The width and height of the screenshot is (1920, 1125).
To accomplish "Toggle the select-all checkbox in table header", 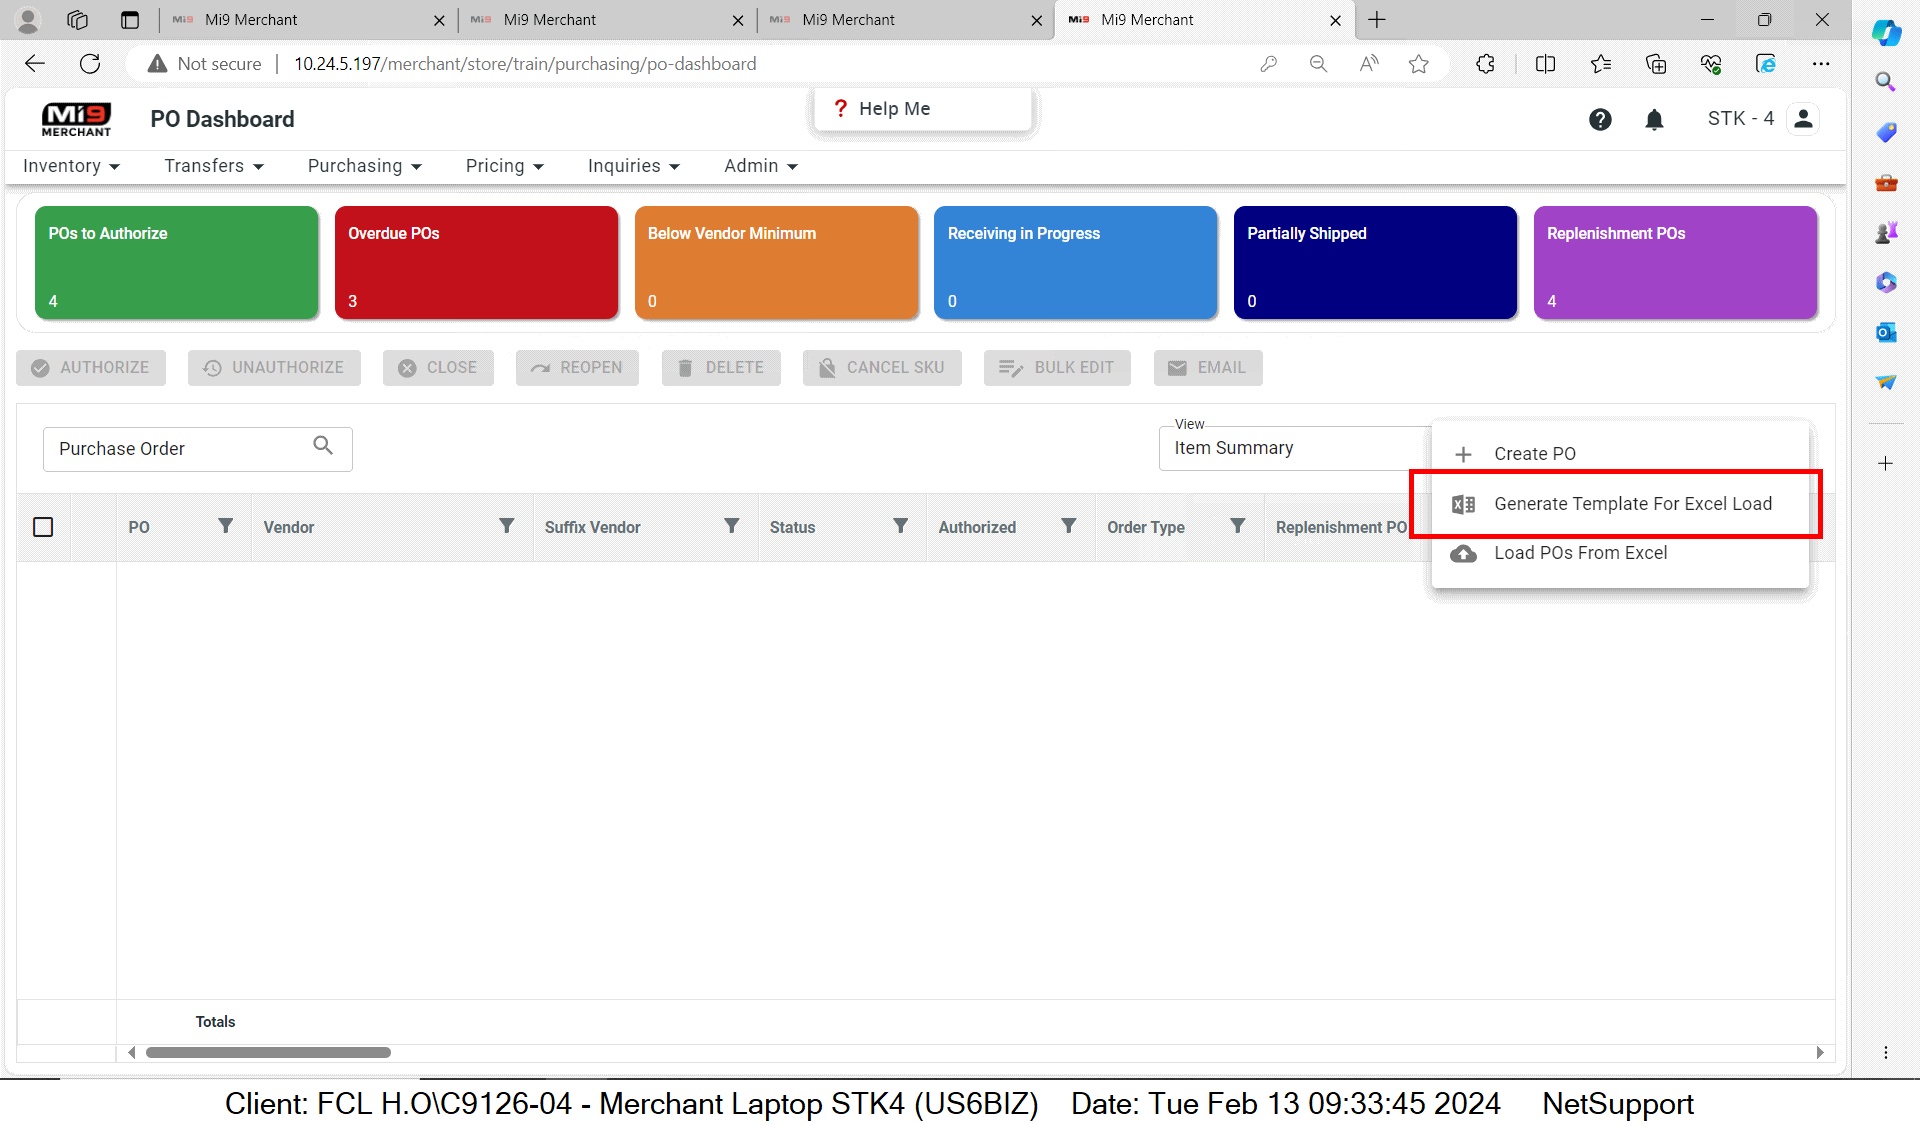I will click(43, 527).
